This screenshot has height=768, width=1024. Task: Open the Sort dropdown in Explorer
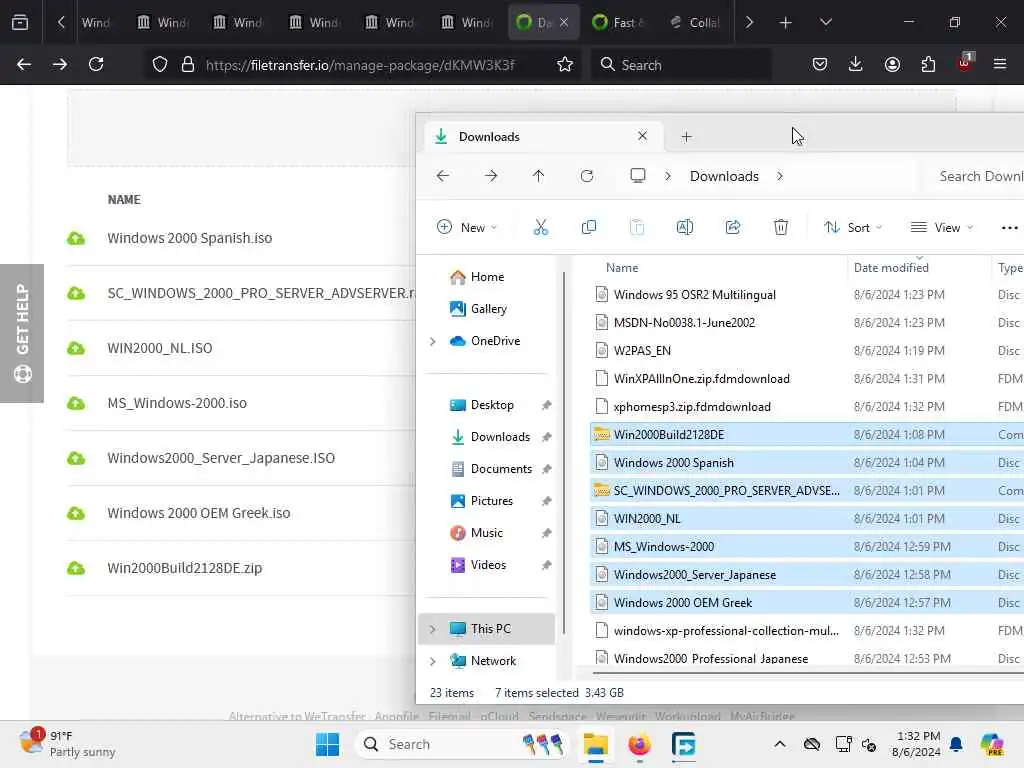click(853, 227)
